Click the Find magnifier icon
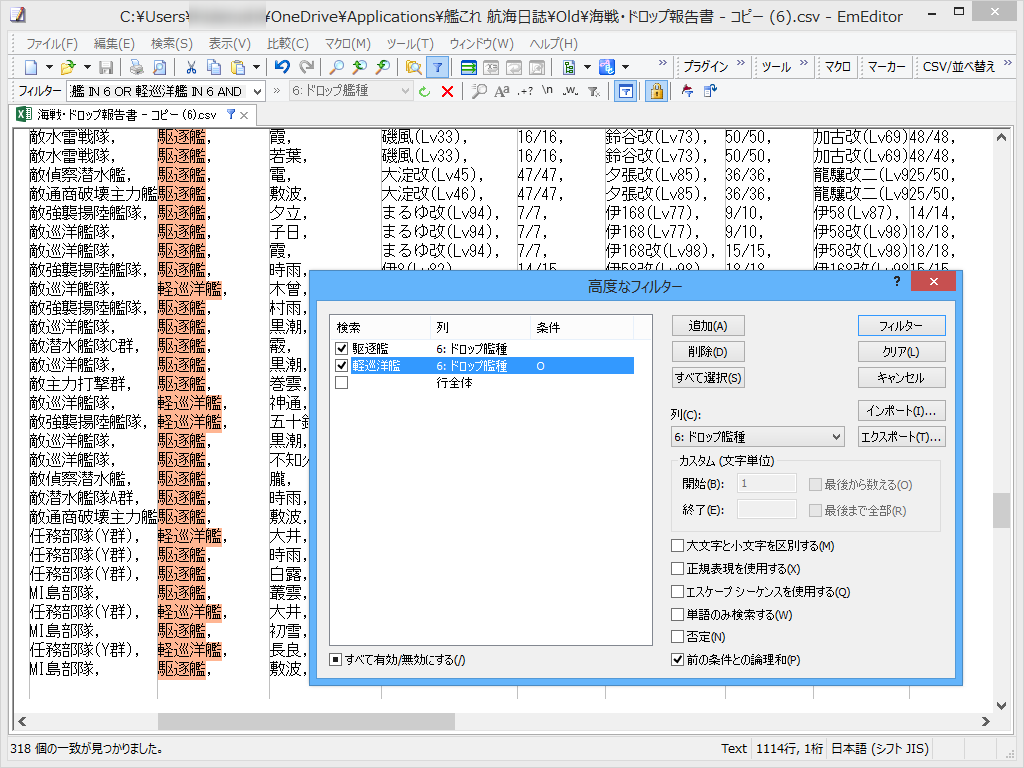Screen dimensions: 1024x768 coord(336,67)
